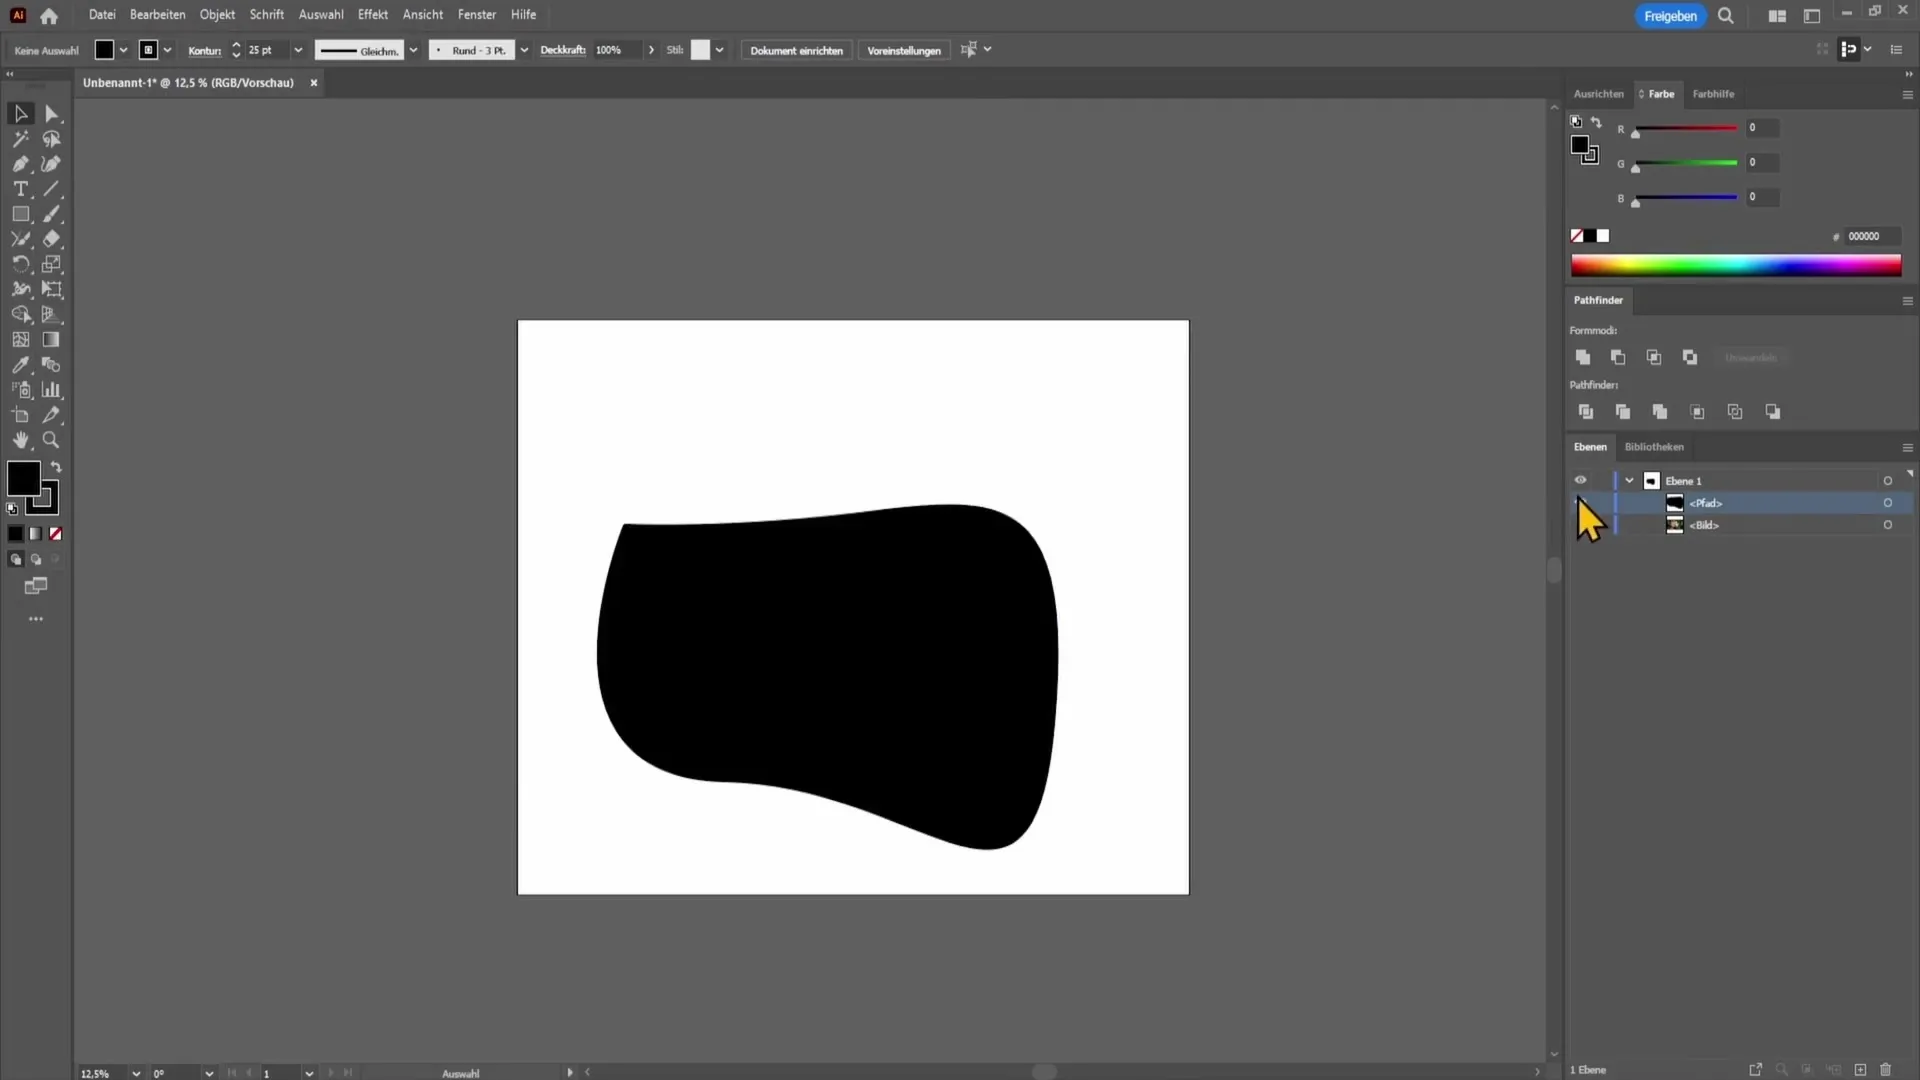This screenshot has height=1080, width=1920.
Task: Pick the Hand tool
Action: [x=20, y=440]
